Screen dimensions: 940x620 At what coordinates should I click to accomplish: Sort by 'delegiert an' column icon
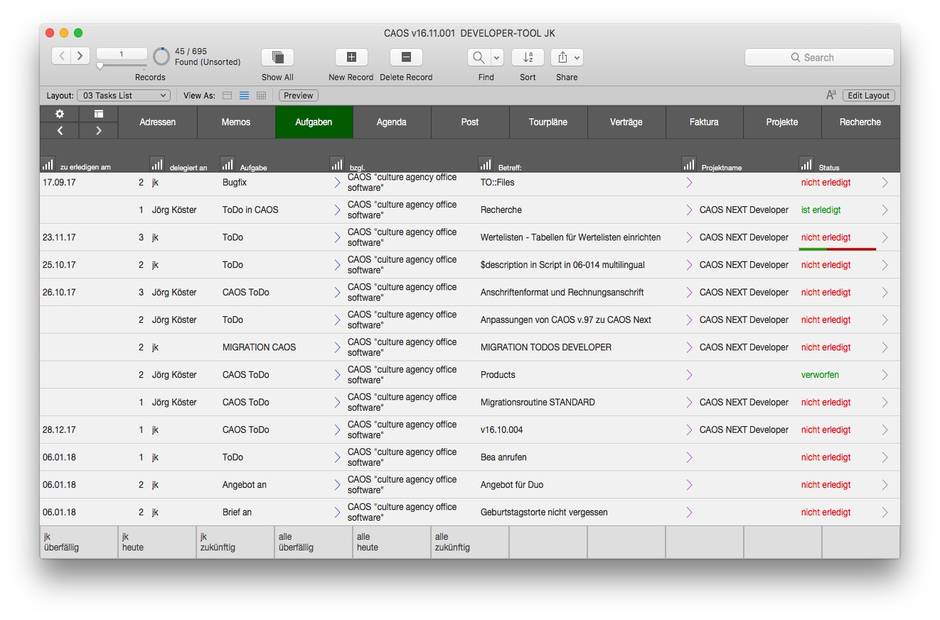(157, 164)
